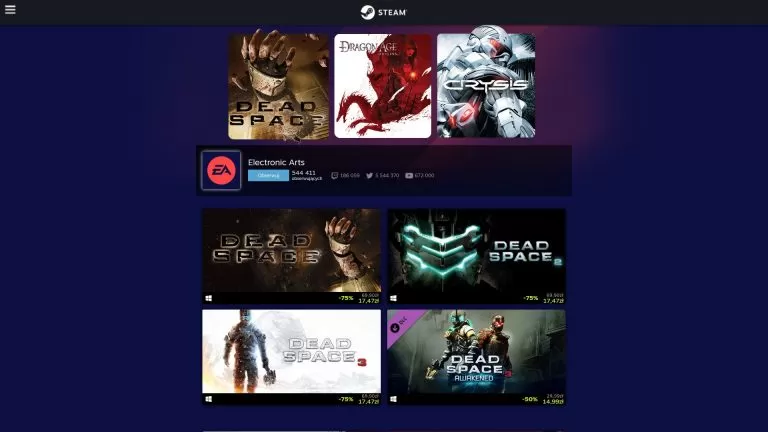Screen dimensions: 768x432
Task: Open the Twitter bird icon link
Action: (369, 175)
